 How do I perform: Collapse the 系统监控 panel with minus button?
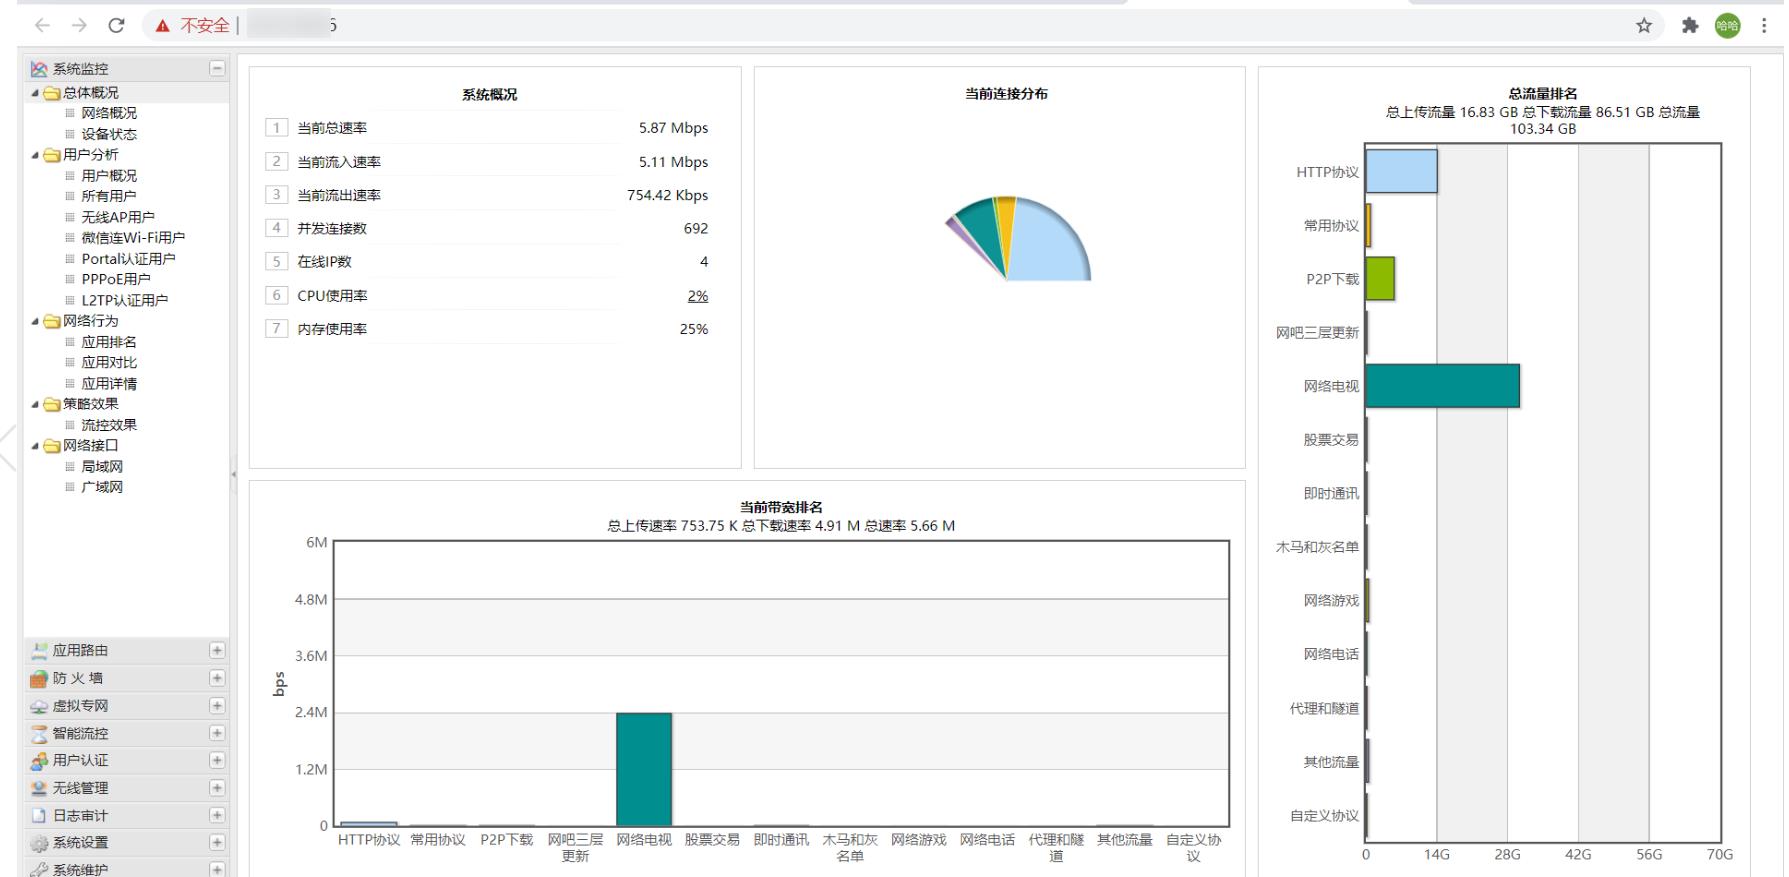pos(217,68)
